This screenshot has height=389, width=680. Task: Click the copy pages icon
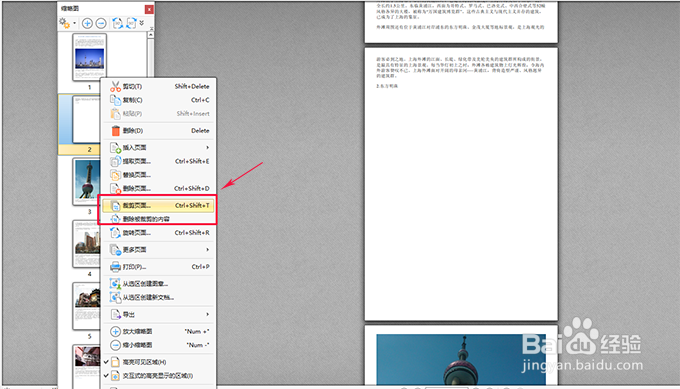[x=115, y=100]
